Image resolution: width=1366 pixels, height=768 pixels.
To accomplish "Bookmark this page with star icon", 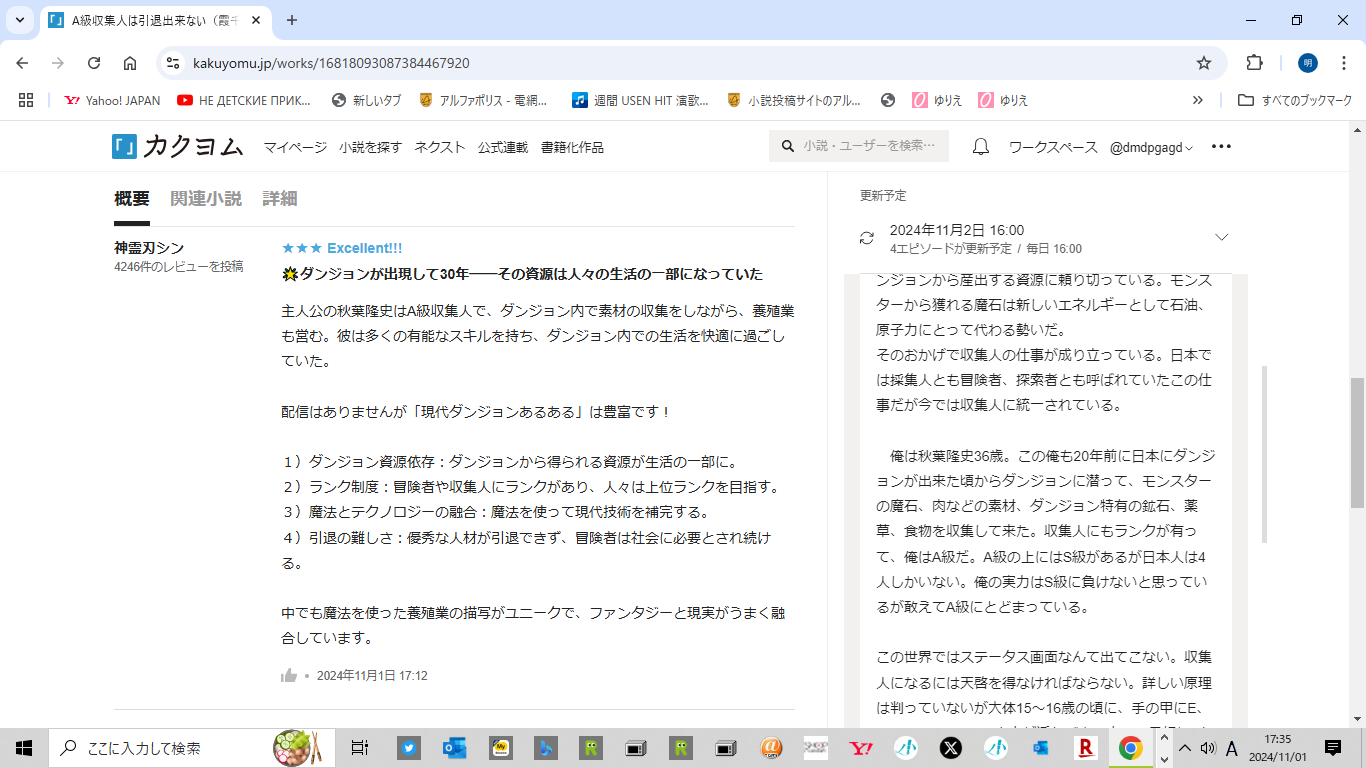I will [x=1204, y=63].
